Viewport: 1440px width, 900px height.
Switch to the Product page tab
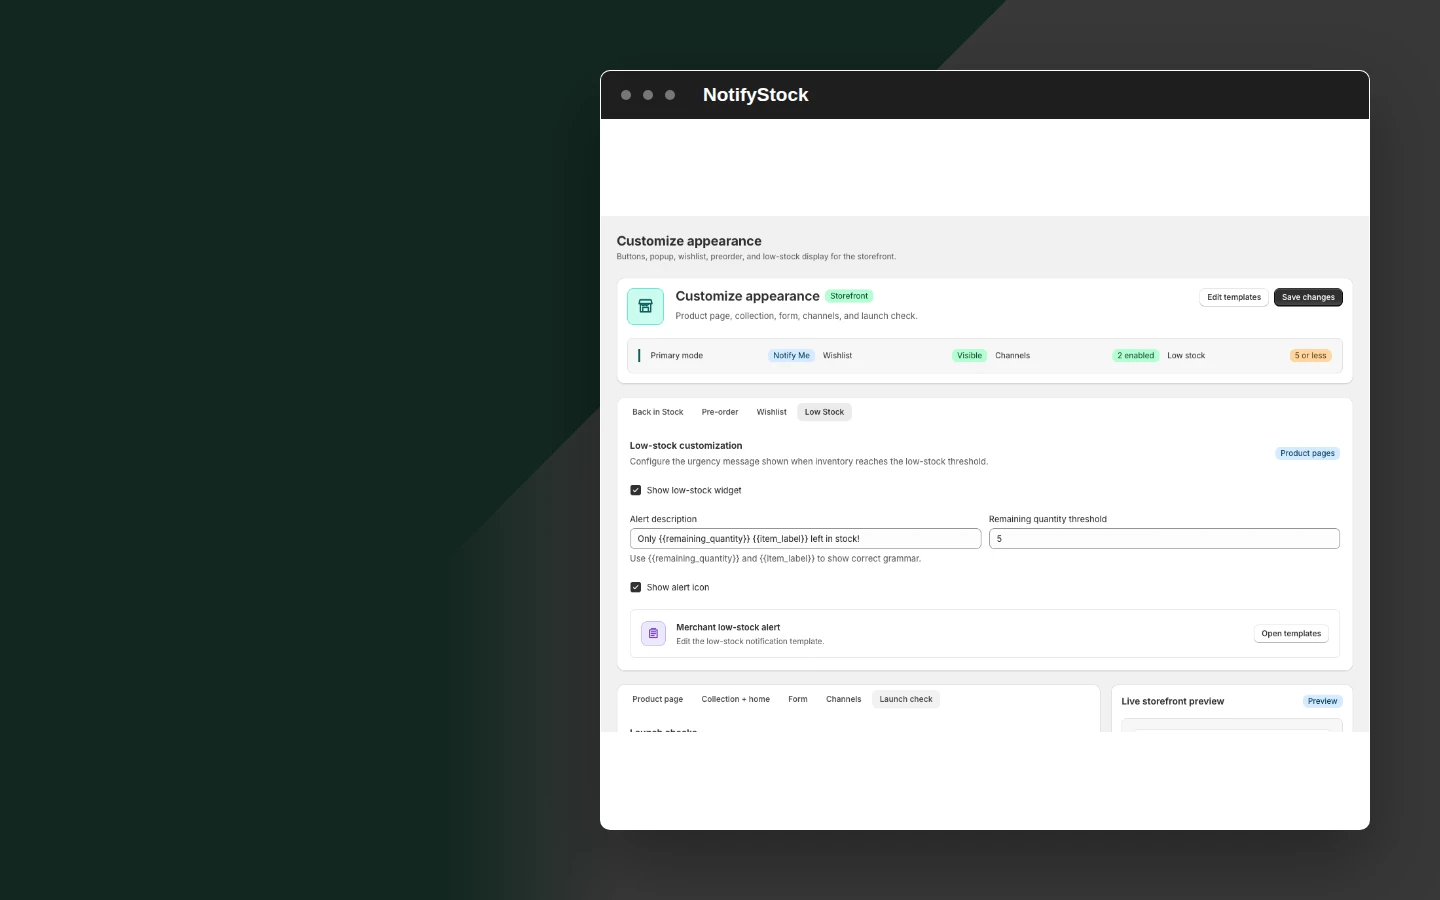coord(657,699)
